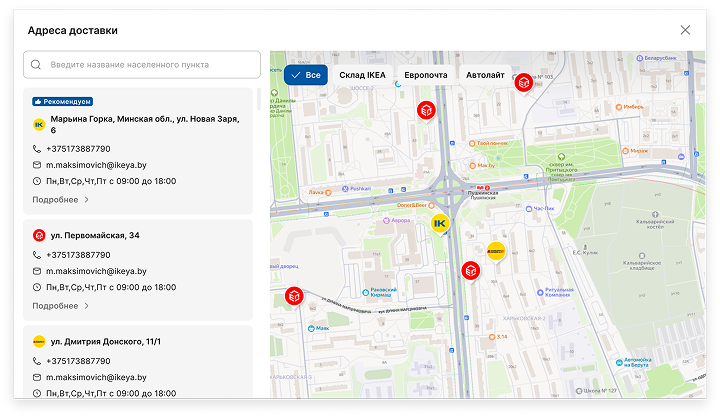Click phone icon in Первомайская card
The image size is (720, 417).
37,255
